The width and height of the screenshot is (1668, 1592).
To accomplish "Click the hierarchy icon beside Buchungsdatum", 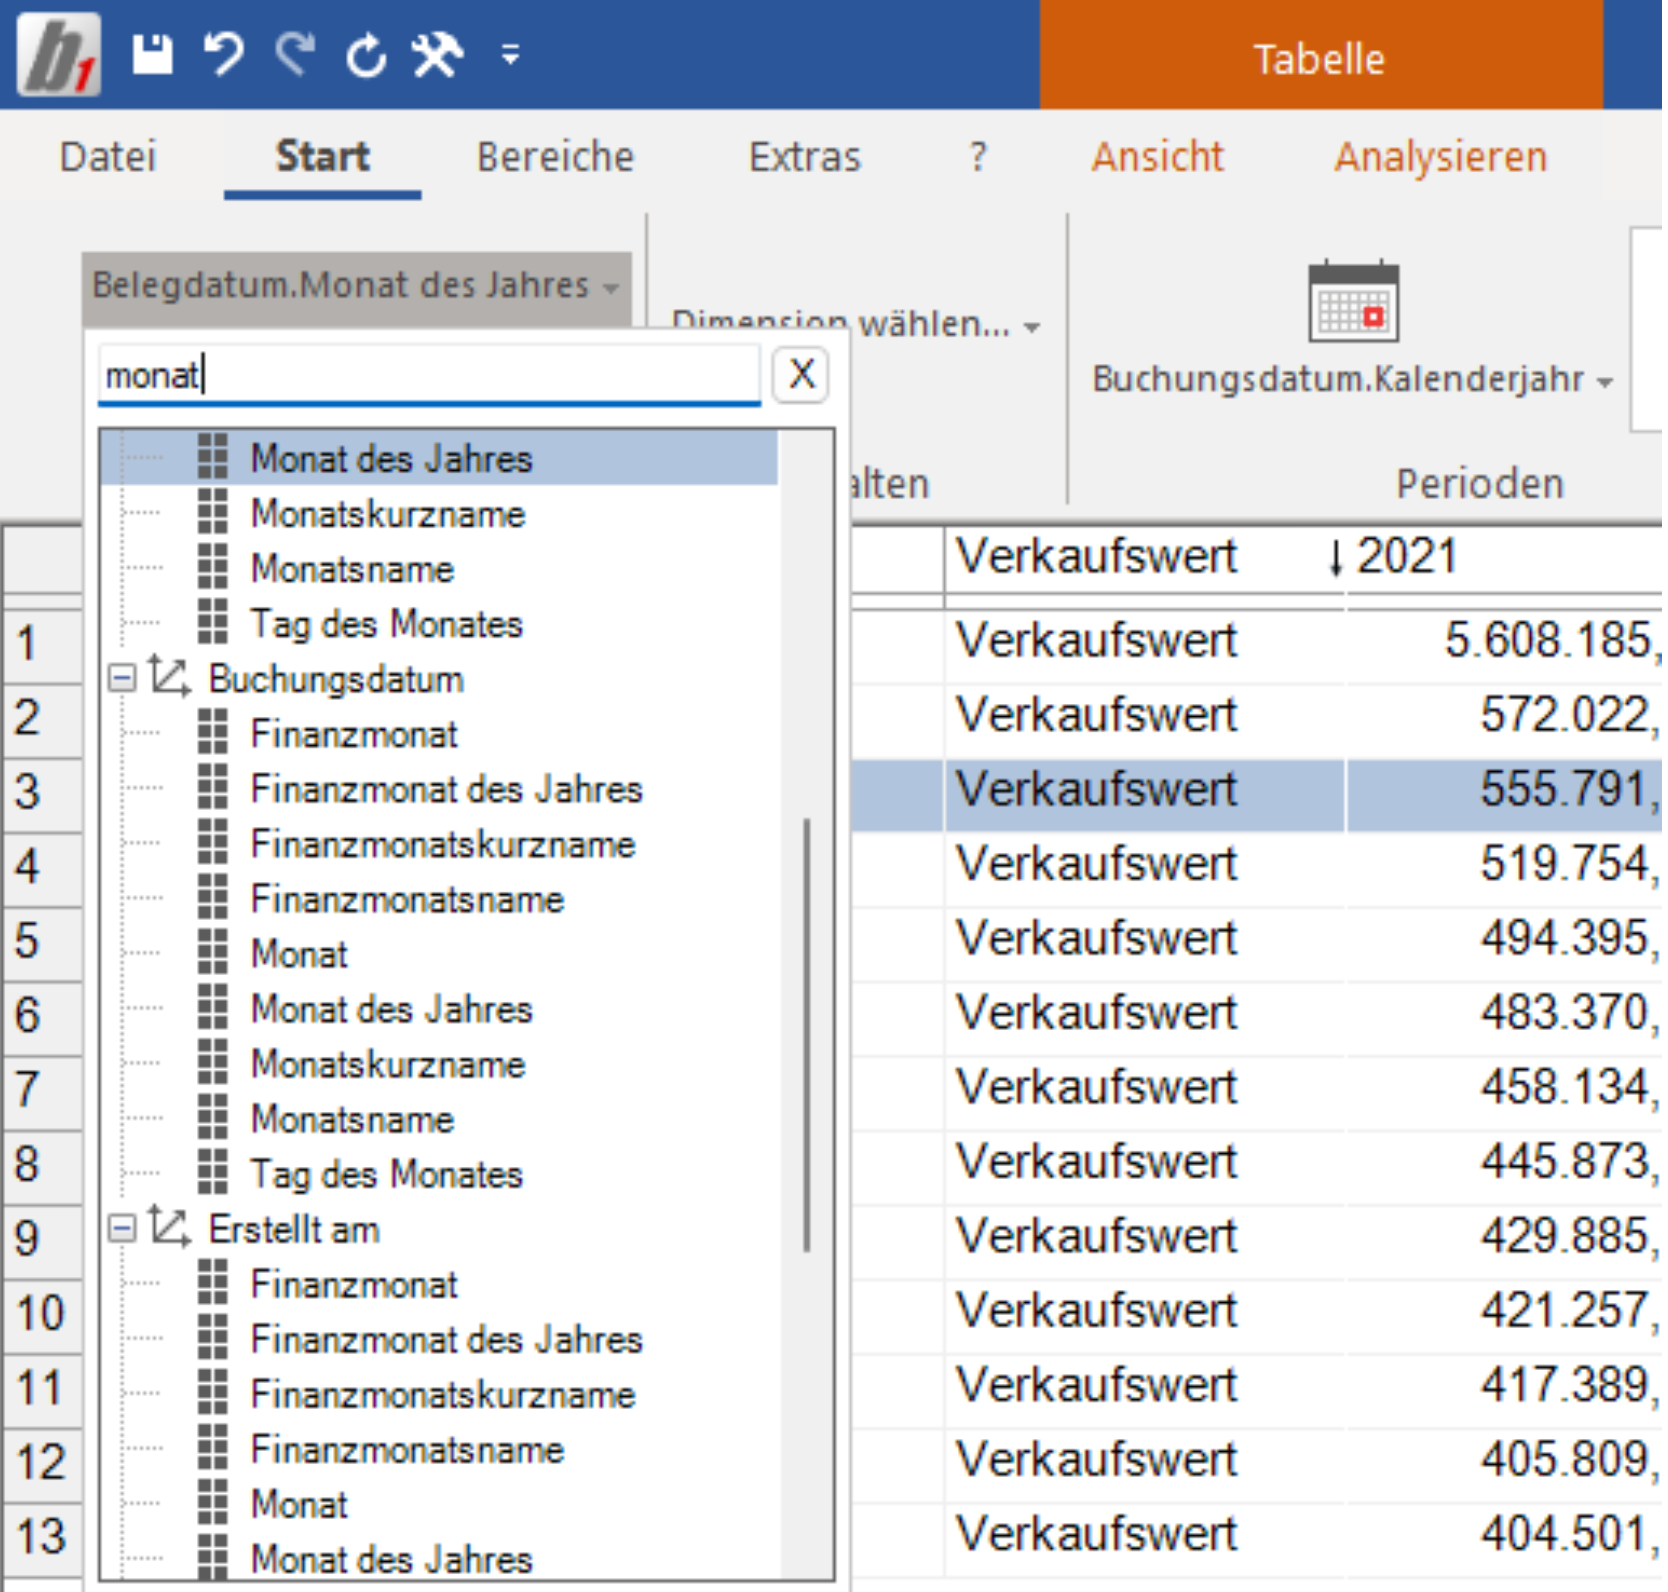I will click(x=169, y=678).
